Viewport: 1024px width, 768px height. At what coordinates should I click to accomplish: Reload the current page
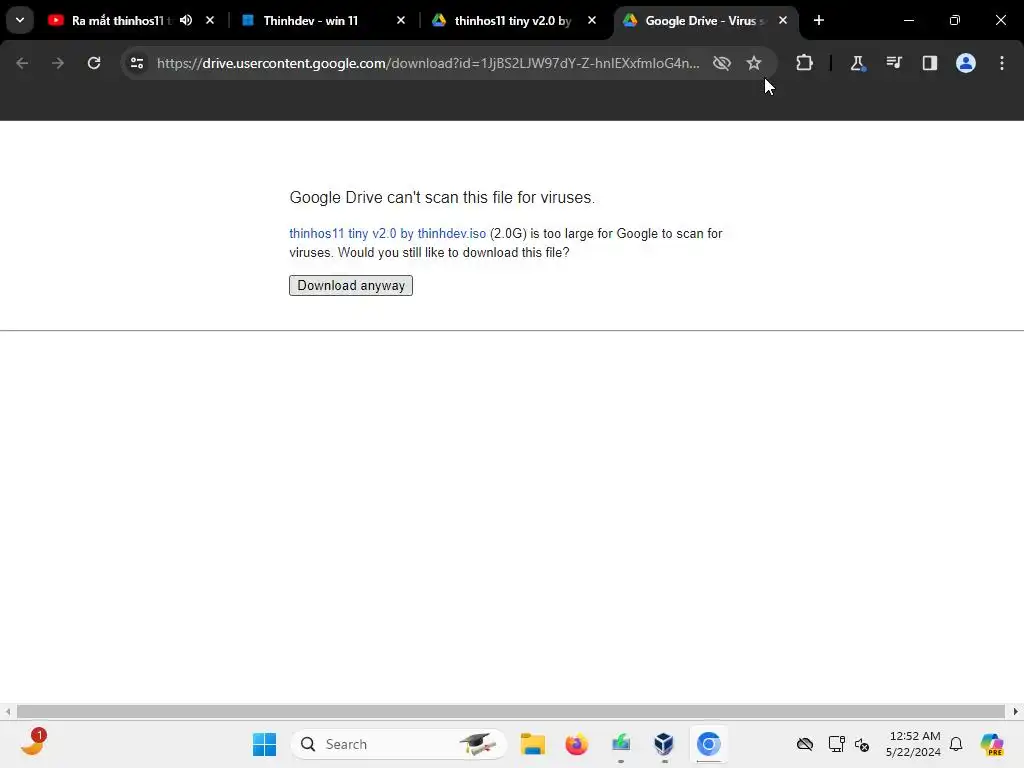94,63
